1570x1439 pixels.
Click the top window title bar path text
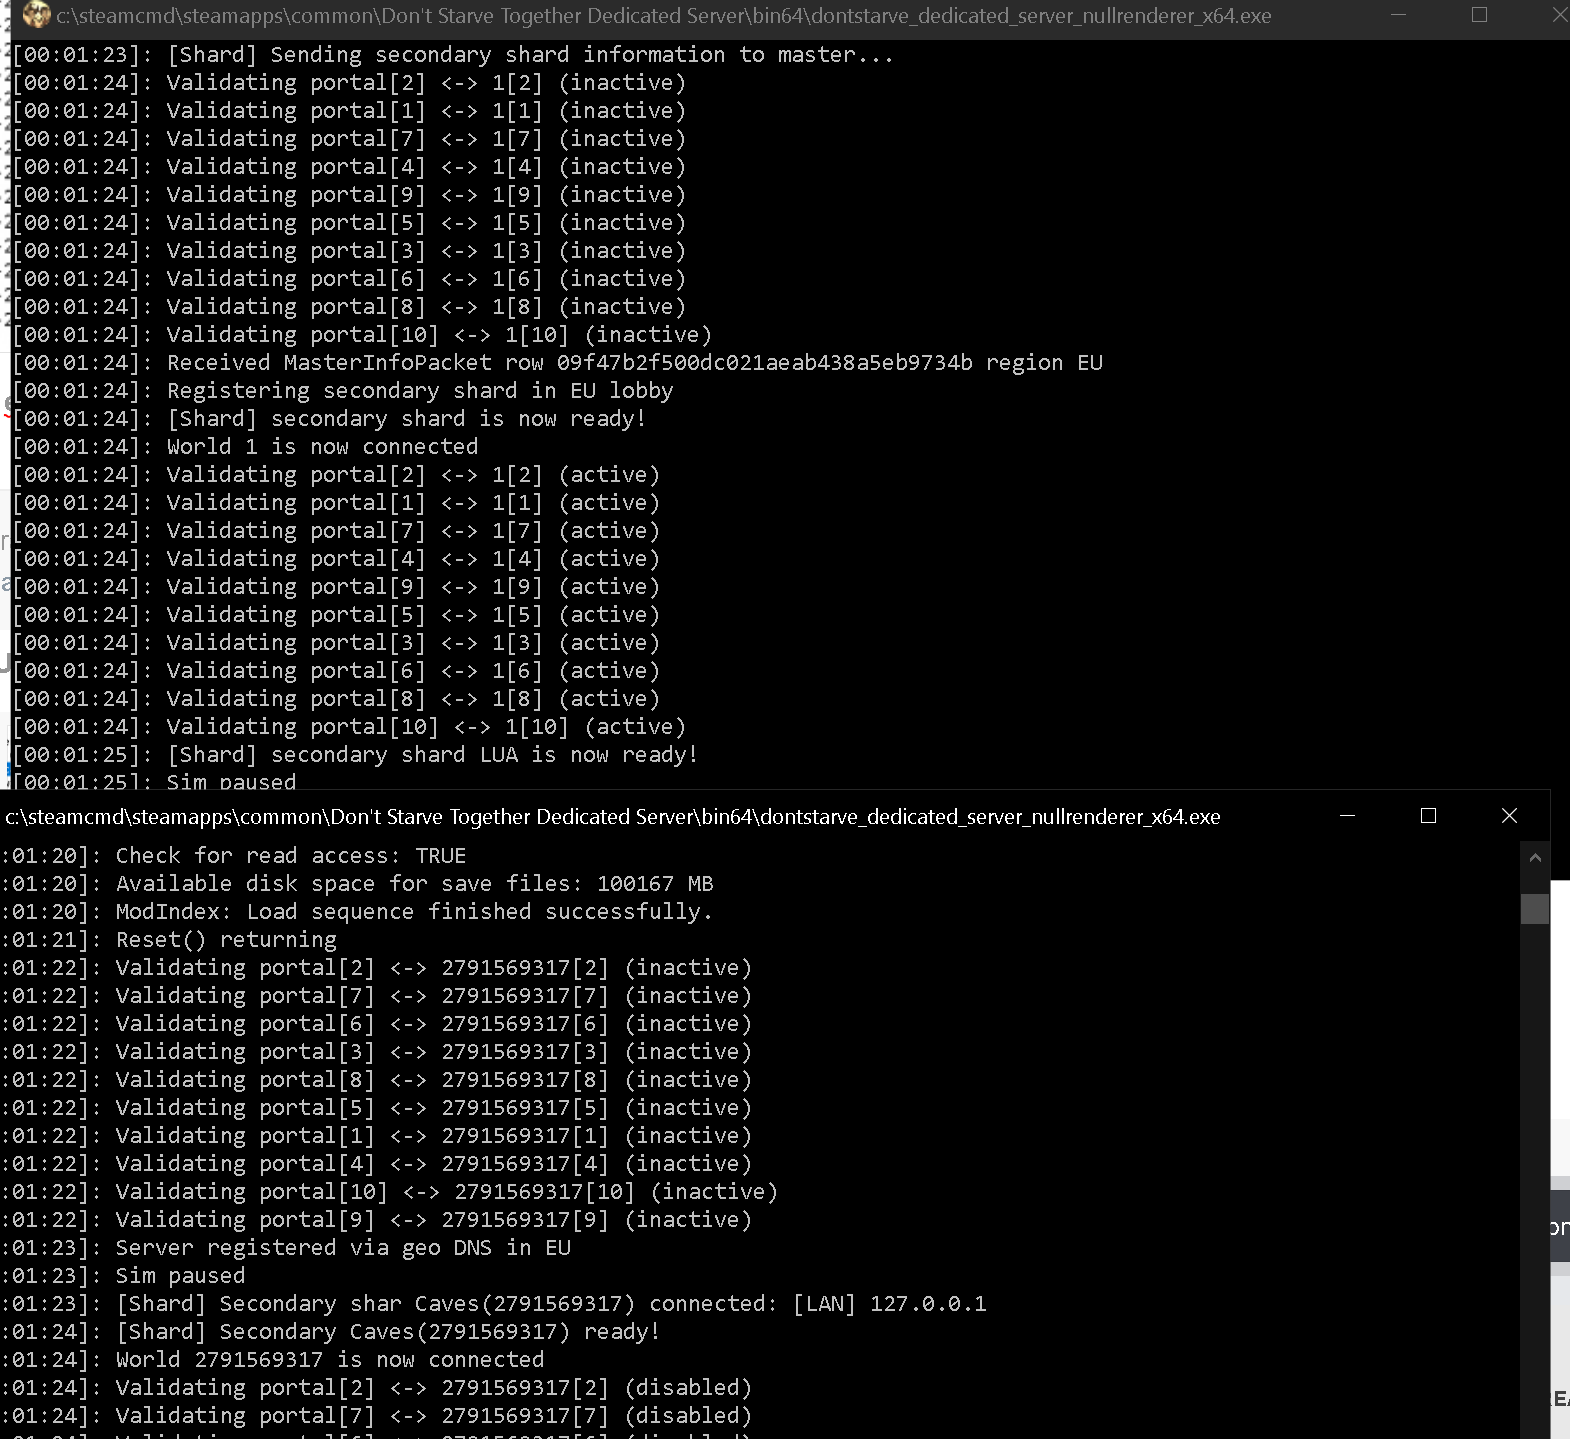pyautogui.click(x=664, y=16)
